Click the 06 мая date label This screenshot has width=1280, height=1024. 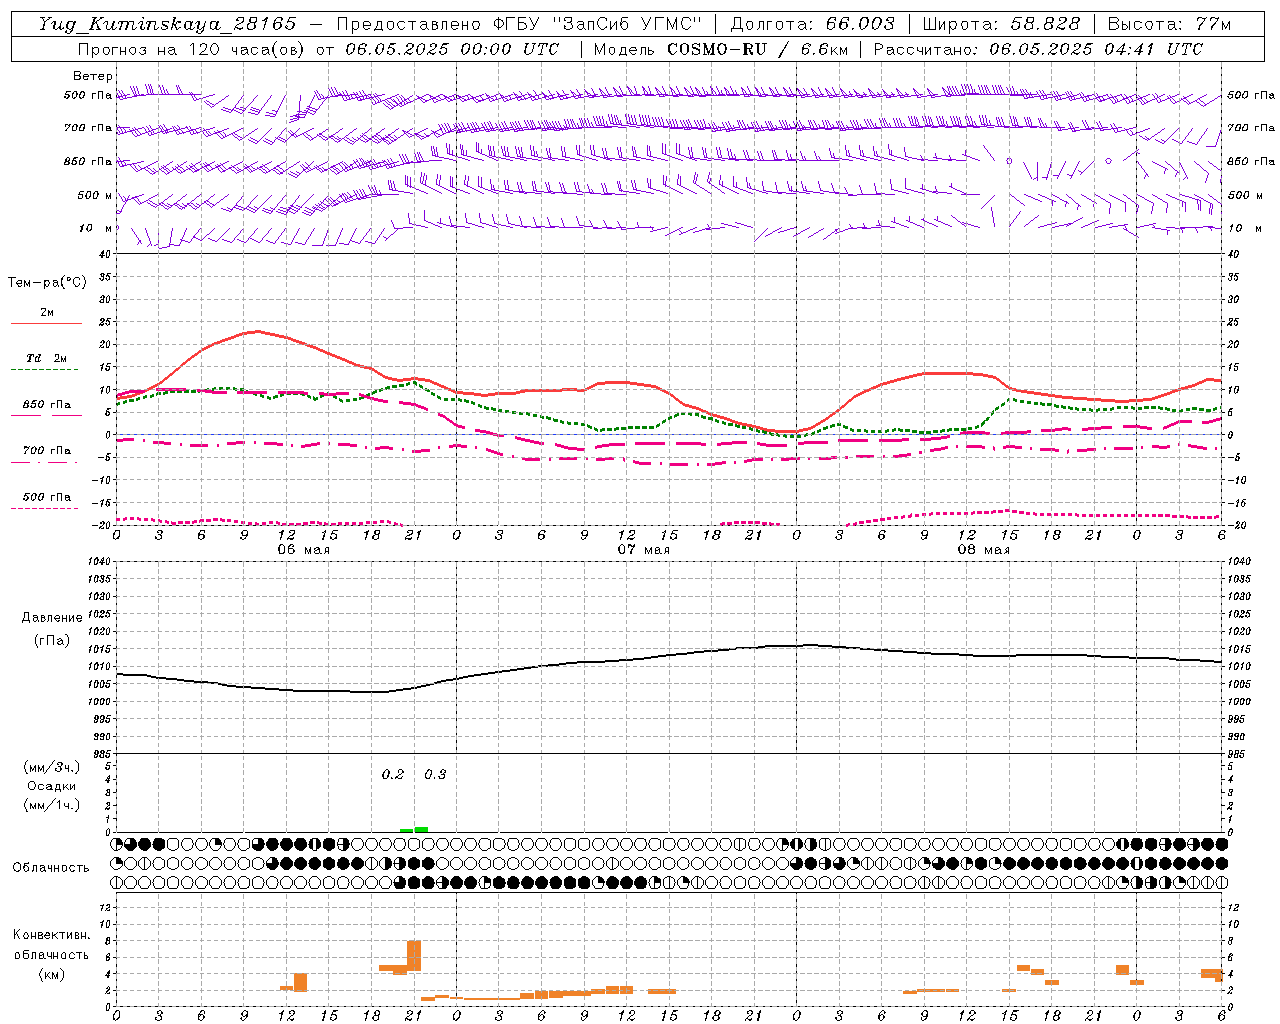click(x=303, y=550)
